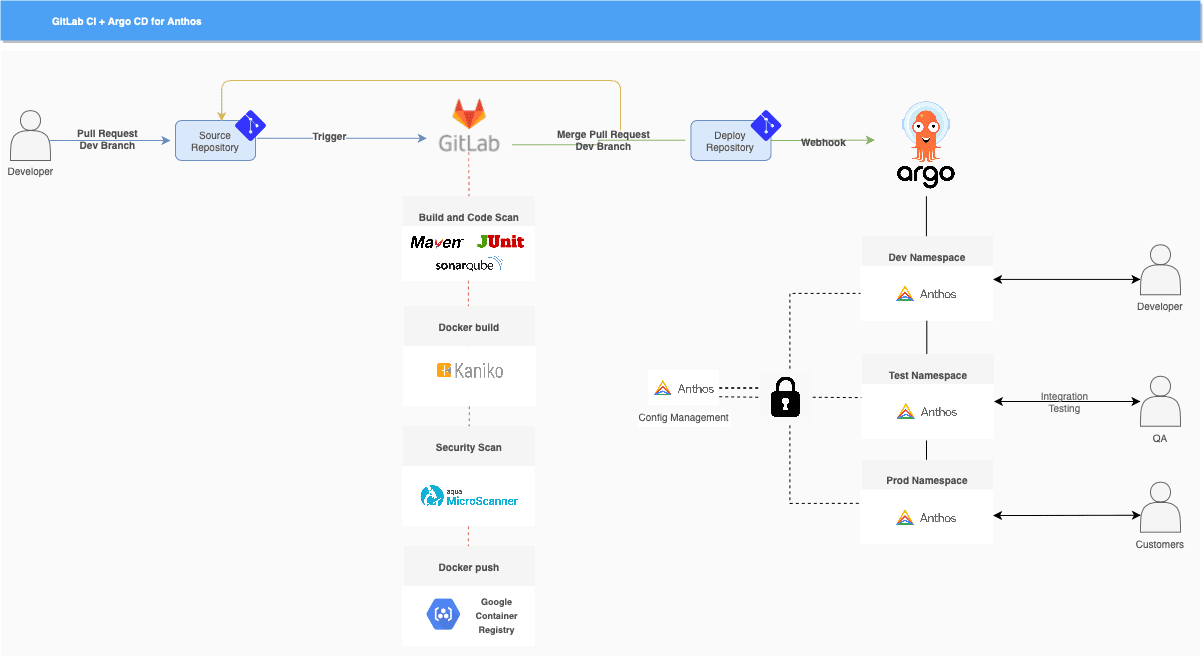Select the Argo octopus mascot icon

(926, 135)
